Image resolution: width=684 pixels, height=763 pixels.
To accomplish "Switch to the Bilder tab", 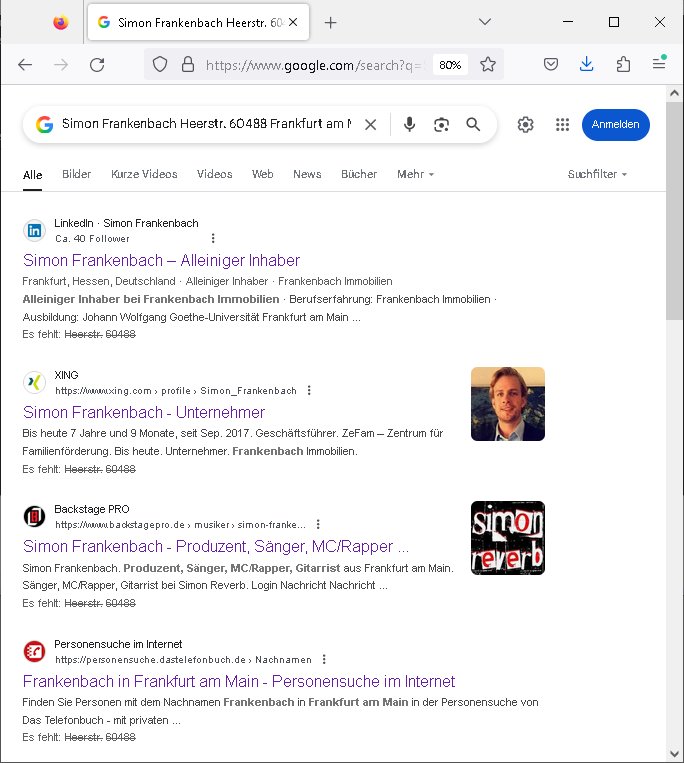I will (76, 174).
